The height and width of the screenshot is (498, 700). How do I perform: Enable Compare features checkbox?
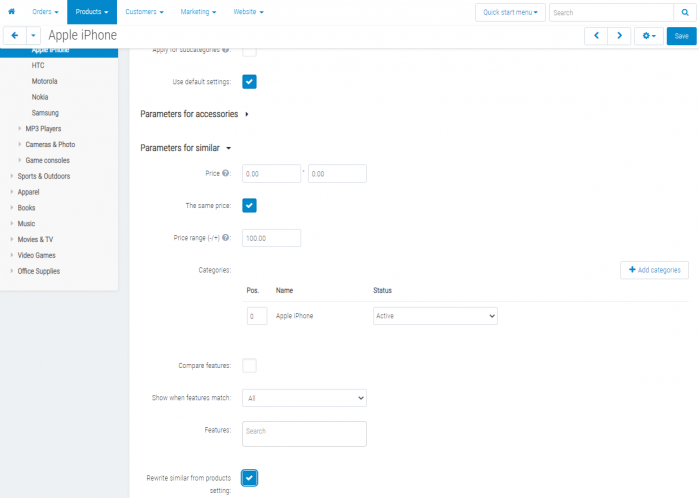point(249,365)
